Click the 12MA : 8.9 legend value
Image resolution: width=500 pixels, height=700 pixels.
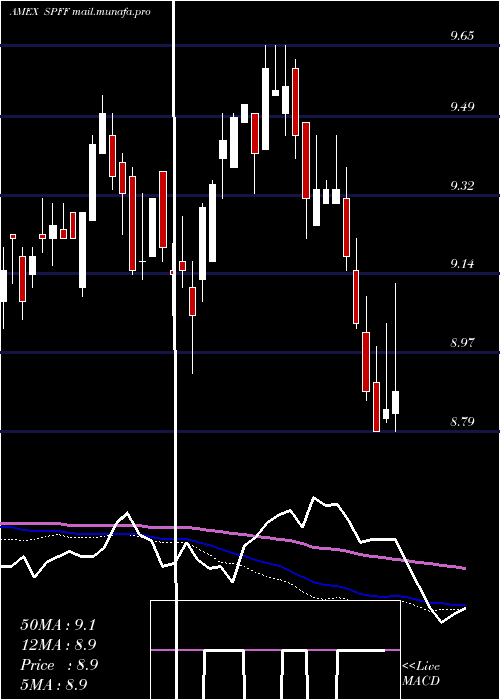pyautogui.click(x=58, y=645)
